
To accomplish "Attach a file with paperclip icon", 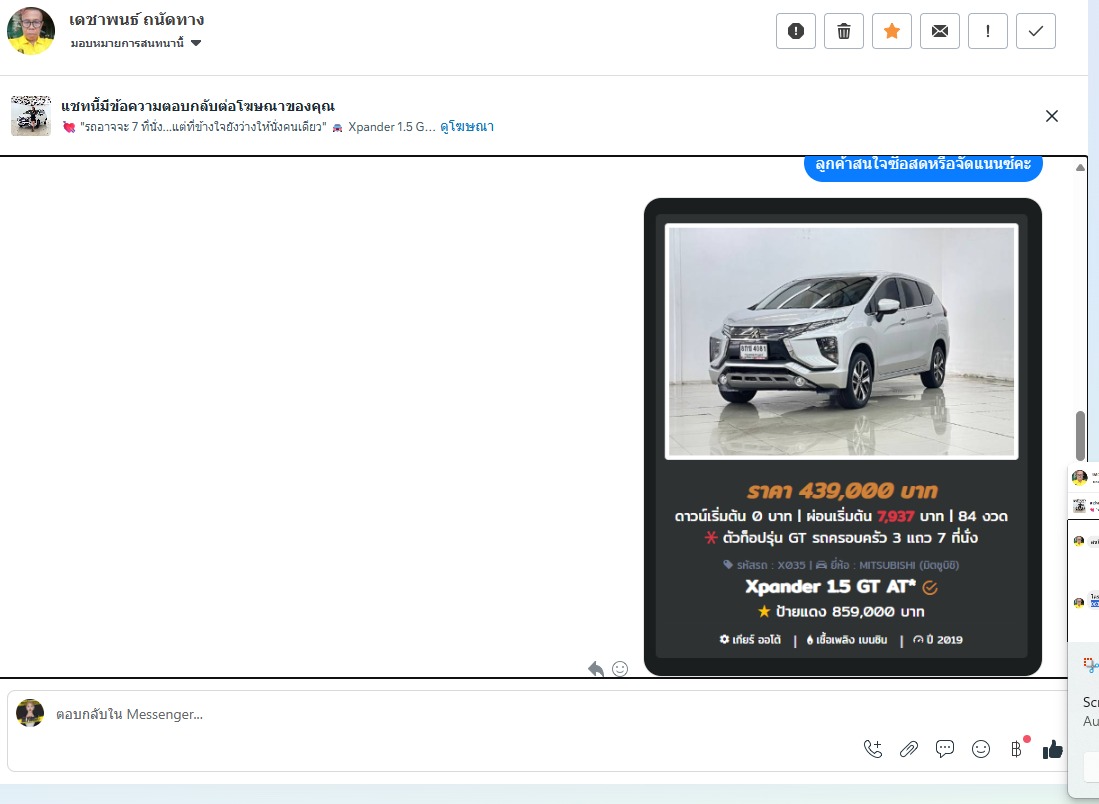I will [909, 749].
